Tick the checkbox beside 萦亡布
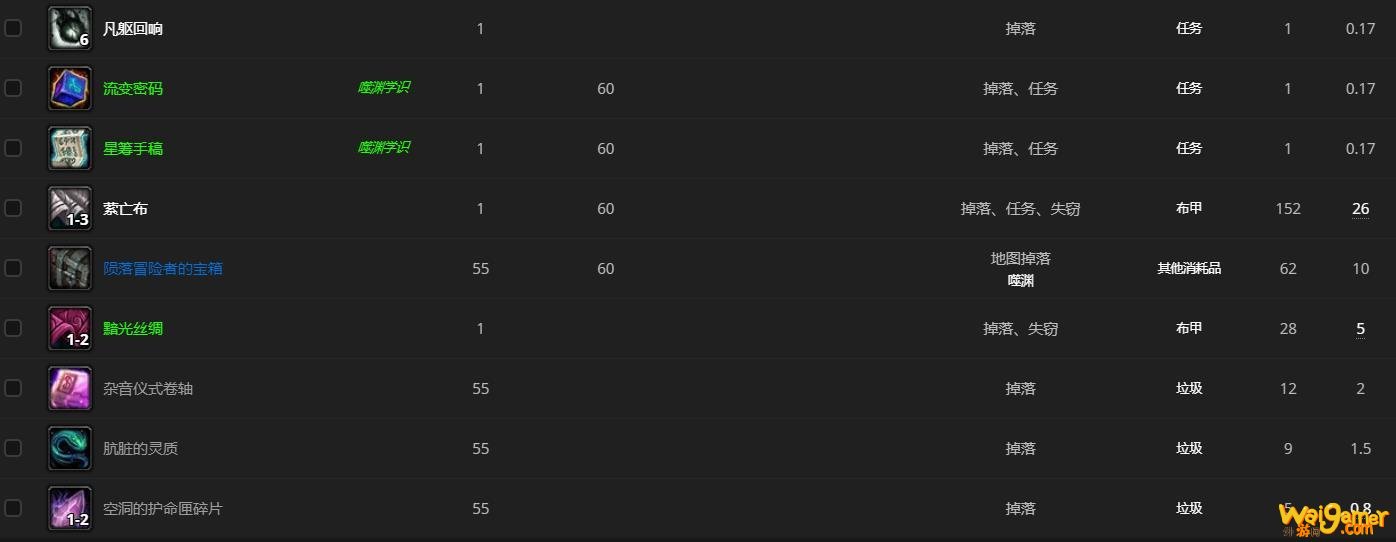The height and width of the screenshot is (542, 1396). tap(13, 208)
